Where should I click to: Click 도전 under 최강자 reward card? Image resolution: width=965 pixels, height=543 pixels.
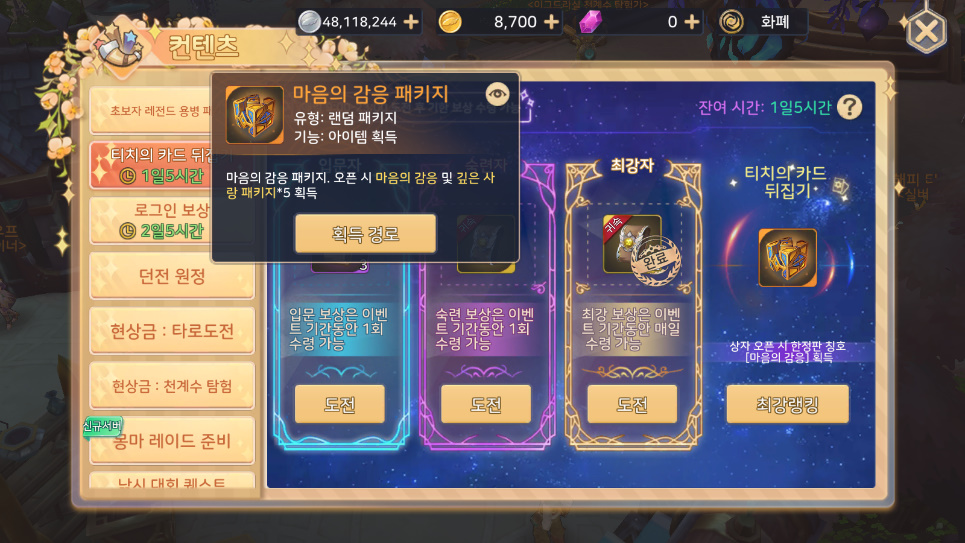tap(632, 404)
